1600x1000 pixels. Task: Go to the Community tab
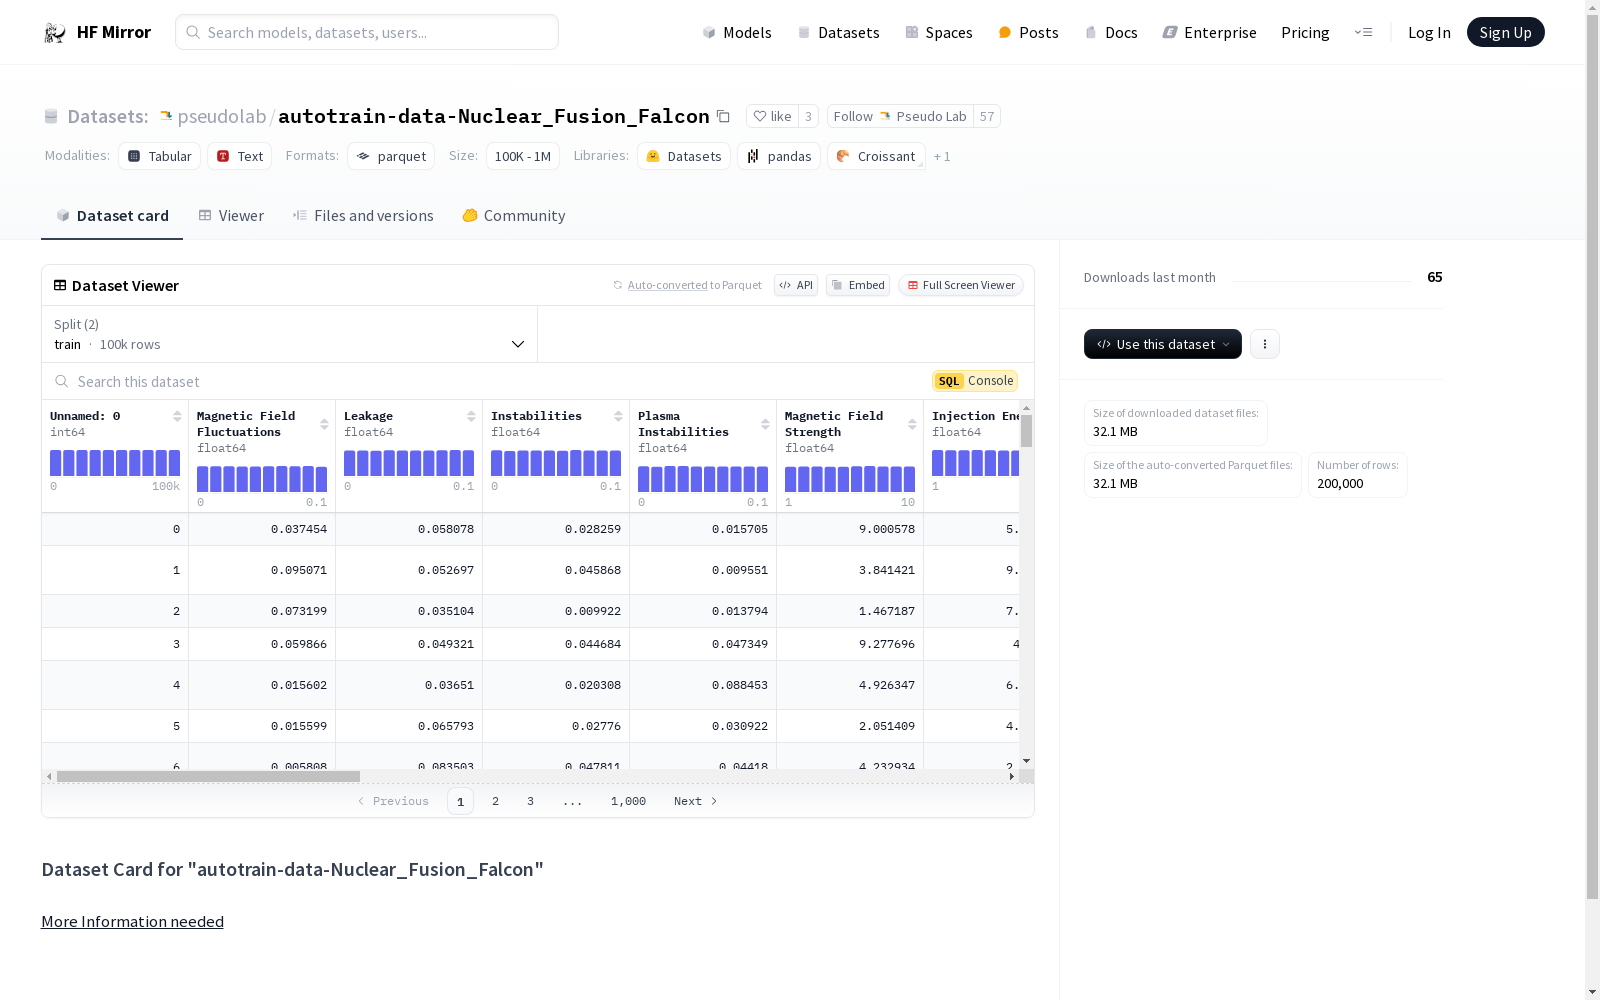514,216
